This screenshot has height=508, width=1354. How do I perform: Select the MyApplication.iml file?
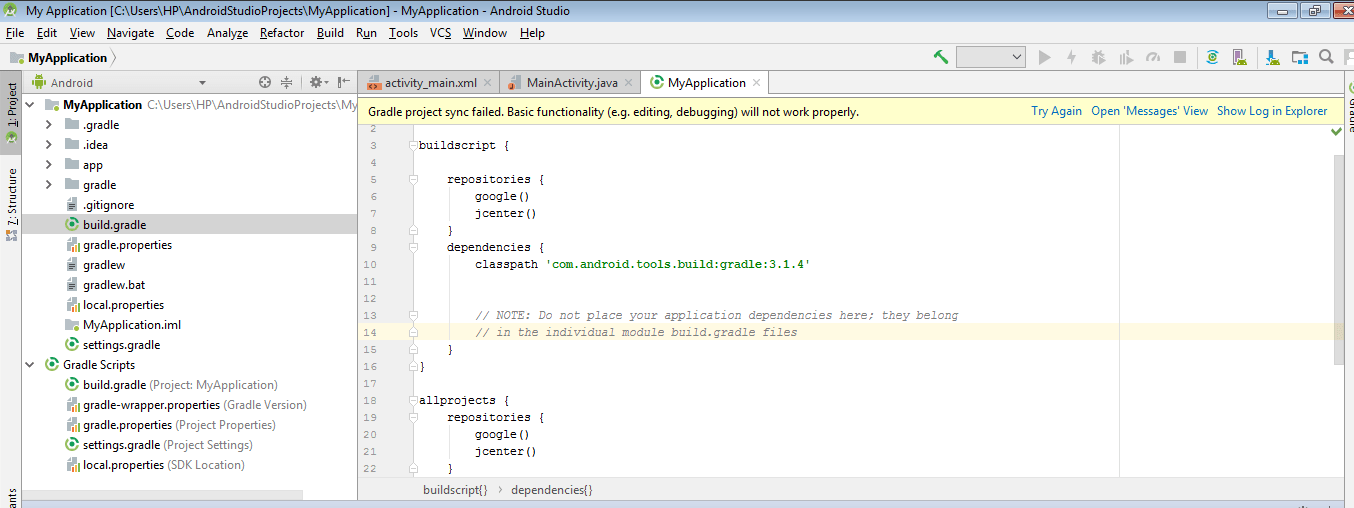pyautogui.click(x=132, y=325)
